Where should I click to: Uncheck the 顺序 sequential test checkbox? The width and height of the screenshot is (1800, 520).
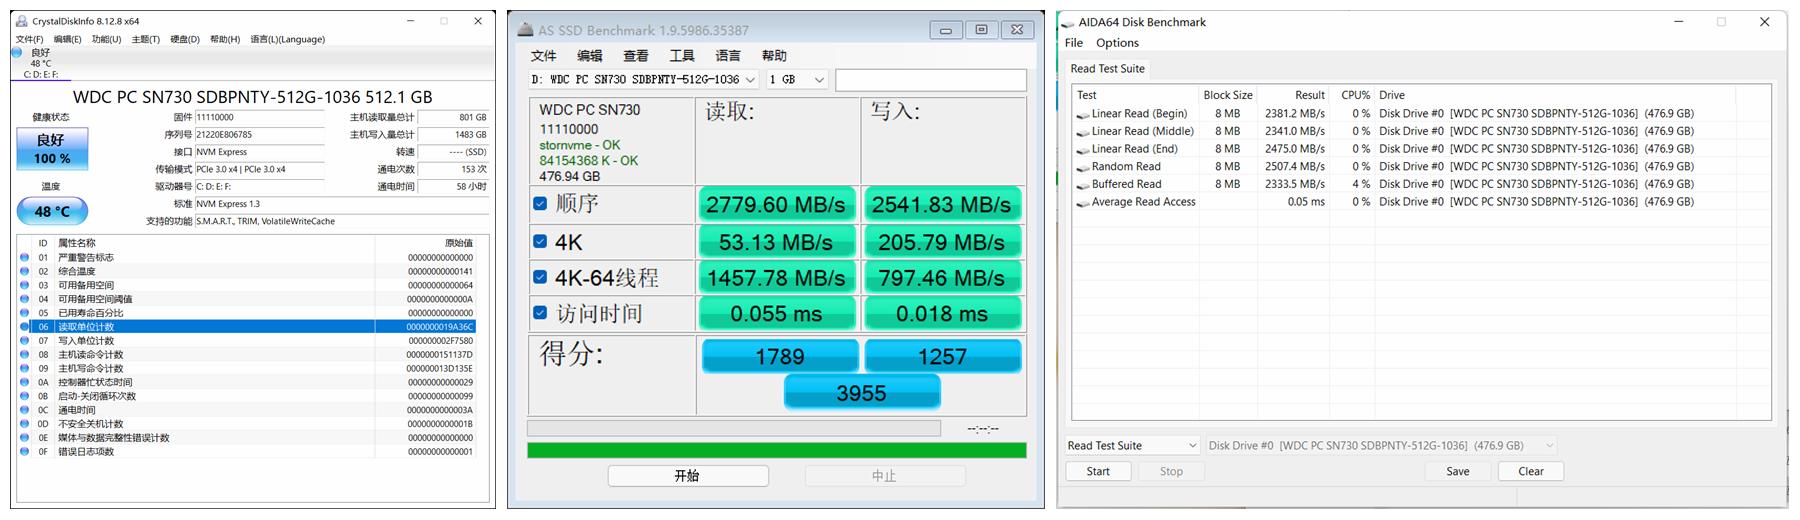click(x=540, y=203)
